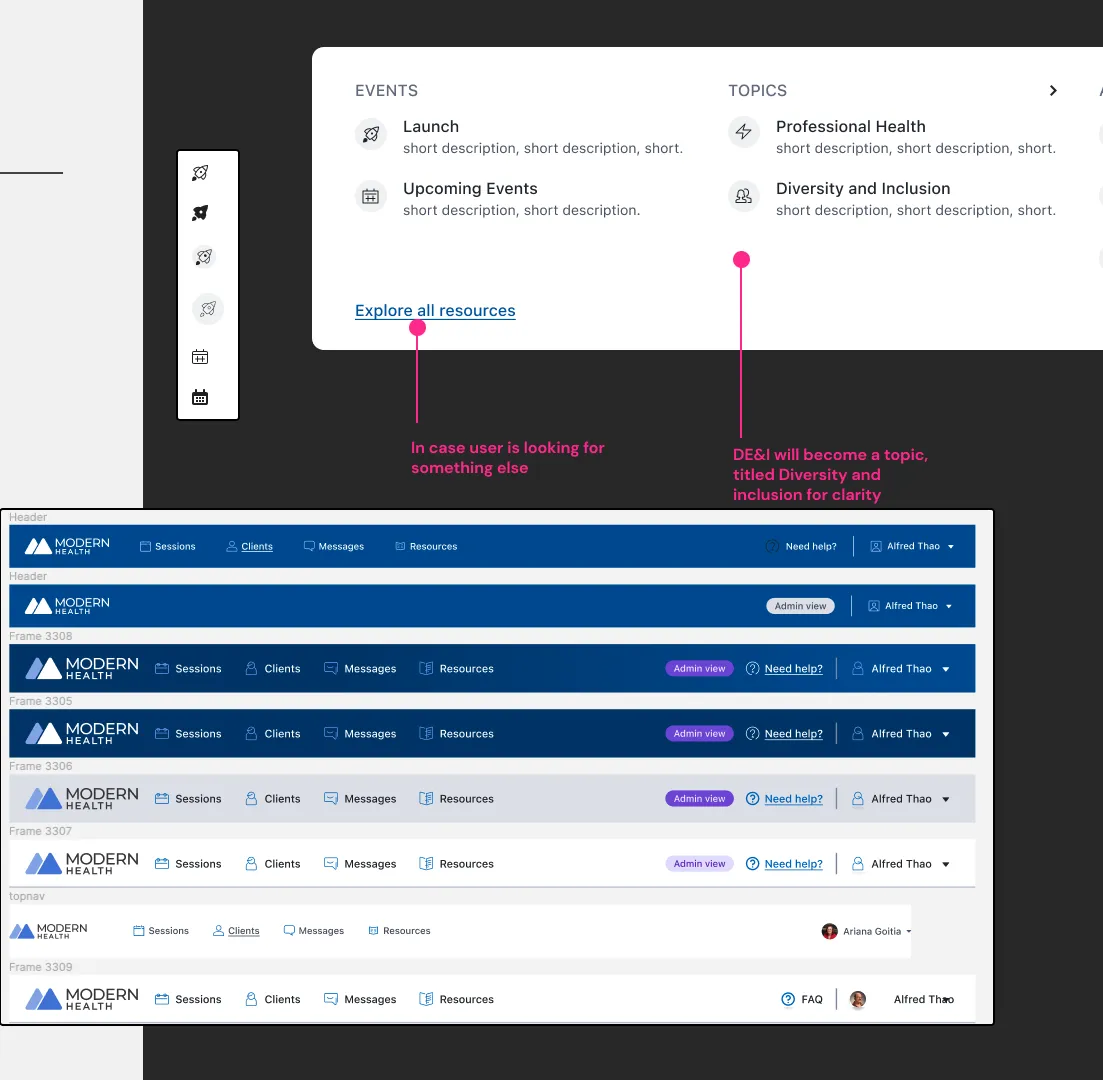Viewport: 1103px width, 1080px height.
Task: Click Resources in the top Header nav bar
Action: [426, 546]
